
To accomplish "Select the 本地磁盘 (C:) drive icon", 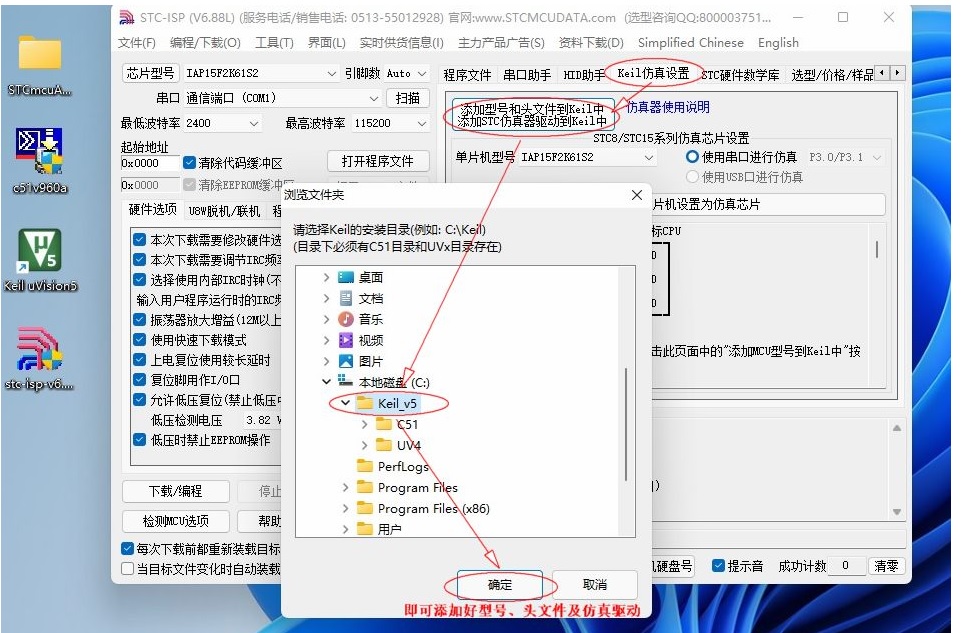I will [x=346, y=382].
